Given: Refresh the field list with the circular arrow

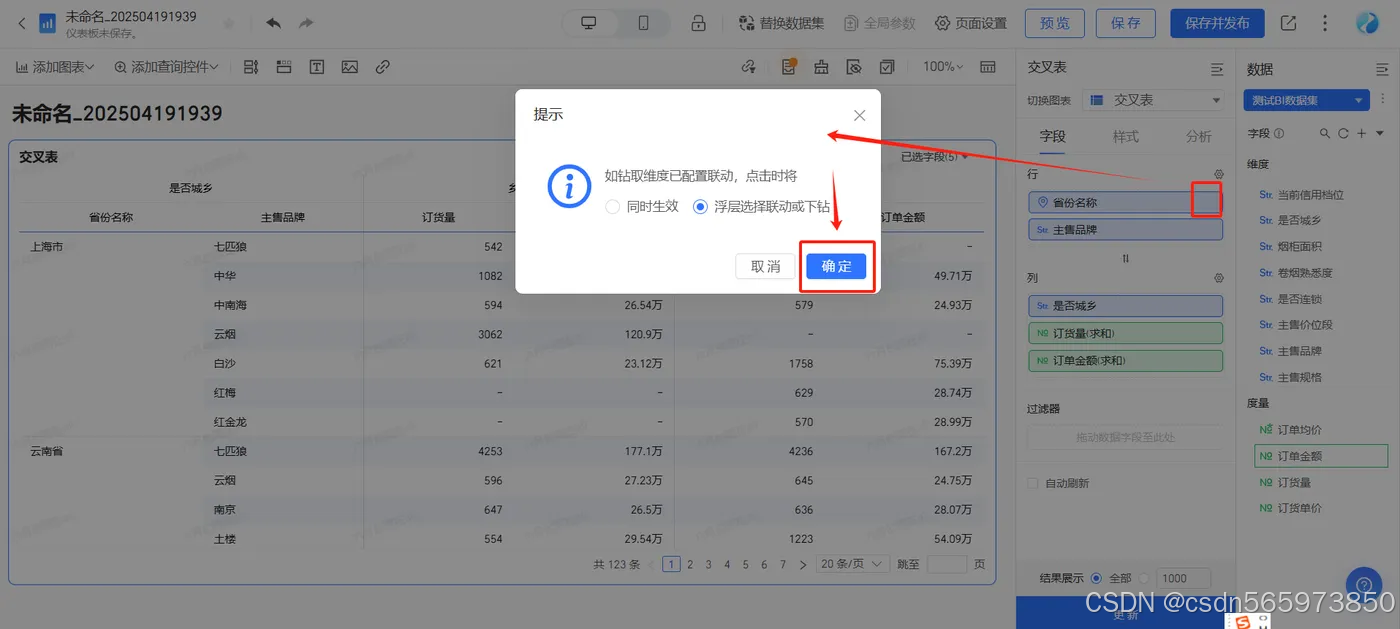Looking at the screenshot, I should (1345, 133).
